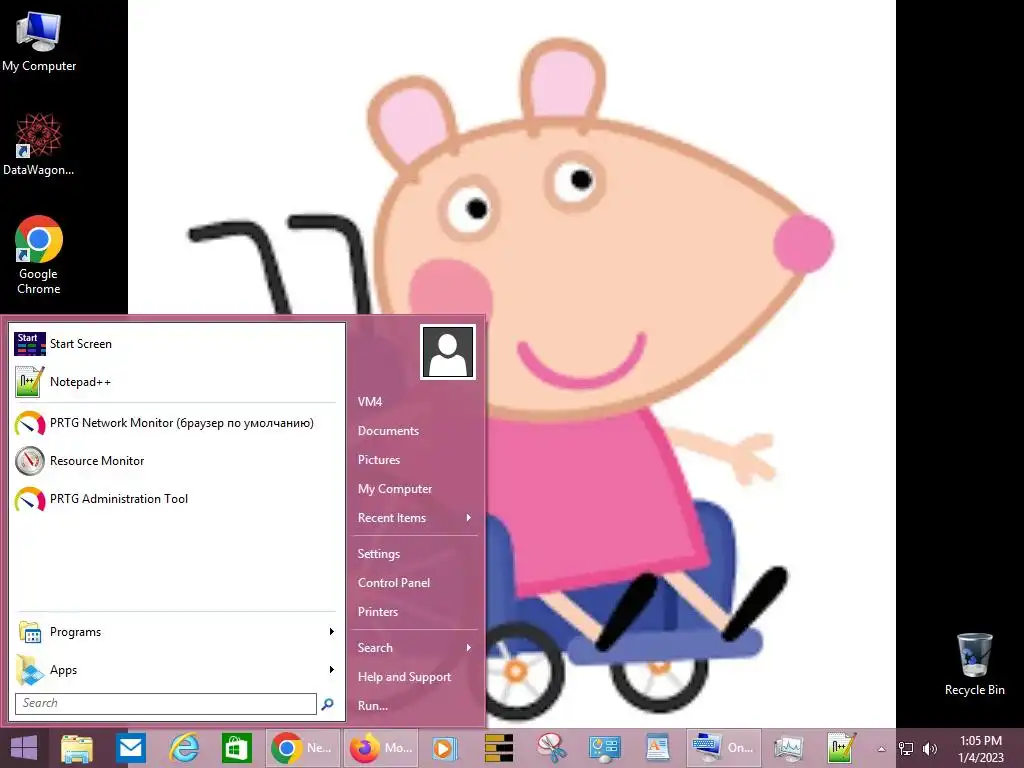Open the Snipping Tool taskbar icon
The height and width of the screenshot is (768, 1024).
(552, 748)
